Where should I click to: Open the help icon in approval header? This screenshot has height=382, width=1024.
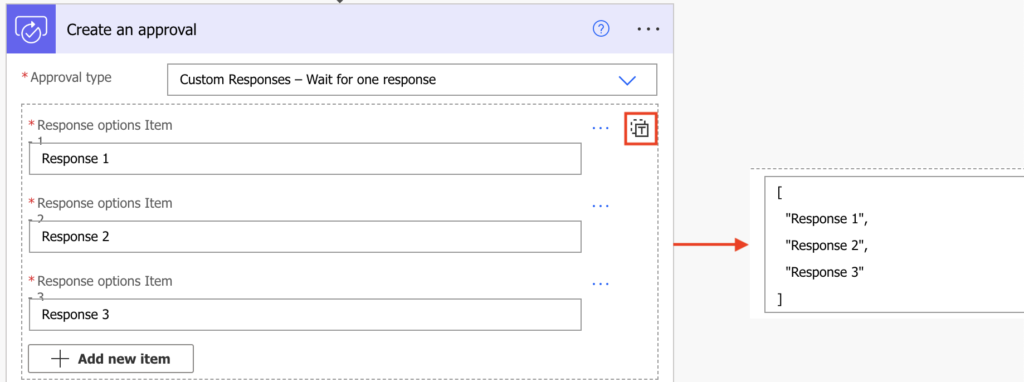(x=601, y=29)
